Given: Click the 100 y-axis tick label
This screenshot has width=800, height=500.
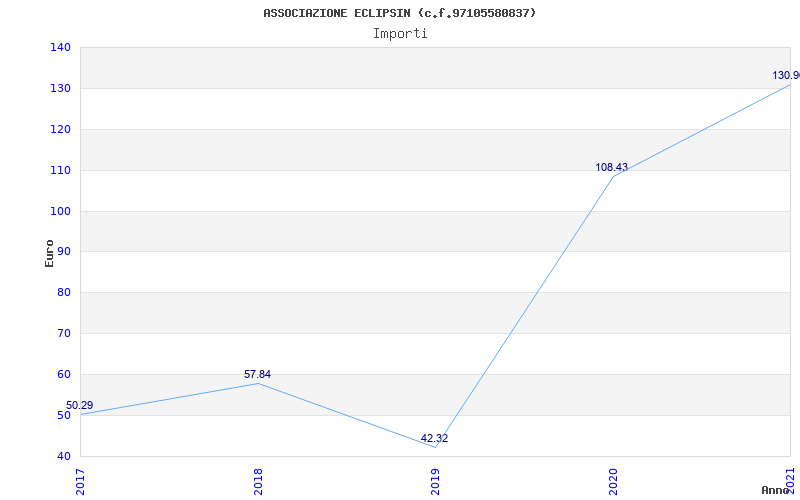Looking at the screenshot, I should (60, 211).
